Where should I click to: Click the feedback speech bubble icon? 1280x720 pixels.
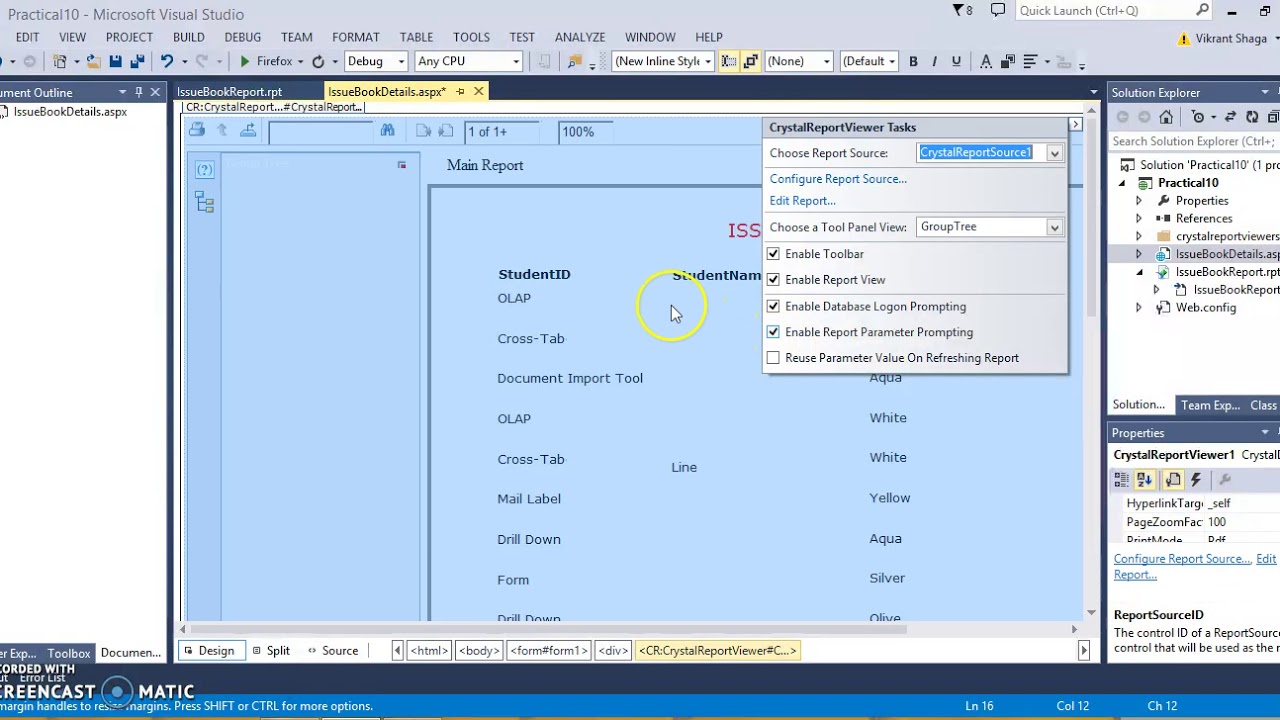[998, 10]
